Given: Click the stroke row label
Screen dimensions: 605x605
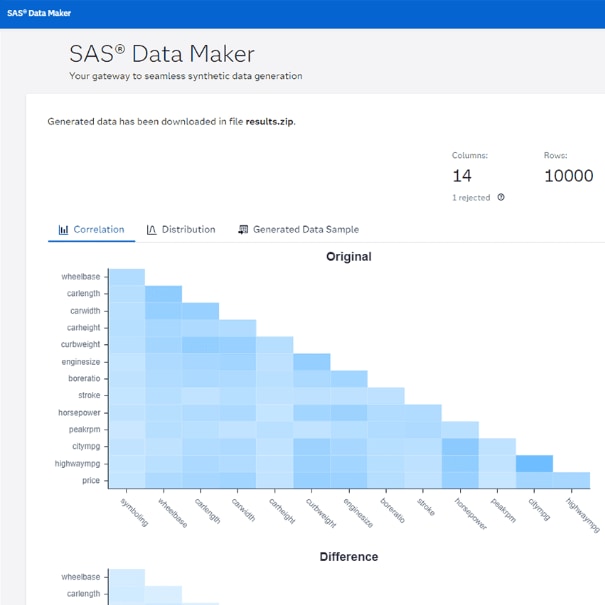Looking at the screenshot, I should coord(89,395).
